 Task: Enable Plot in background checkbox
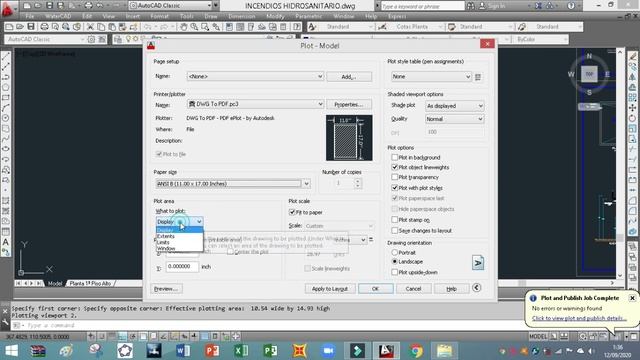(x=394, y=157)
